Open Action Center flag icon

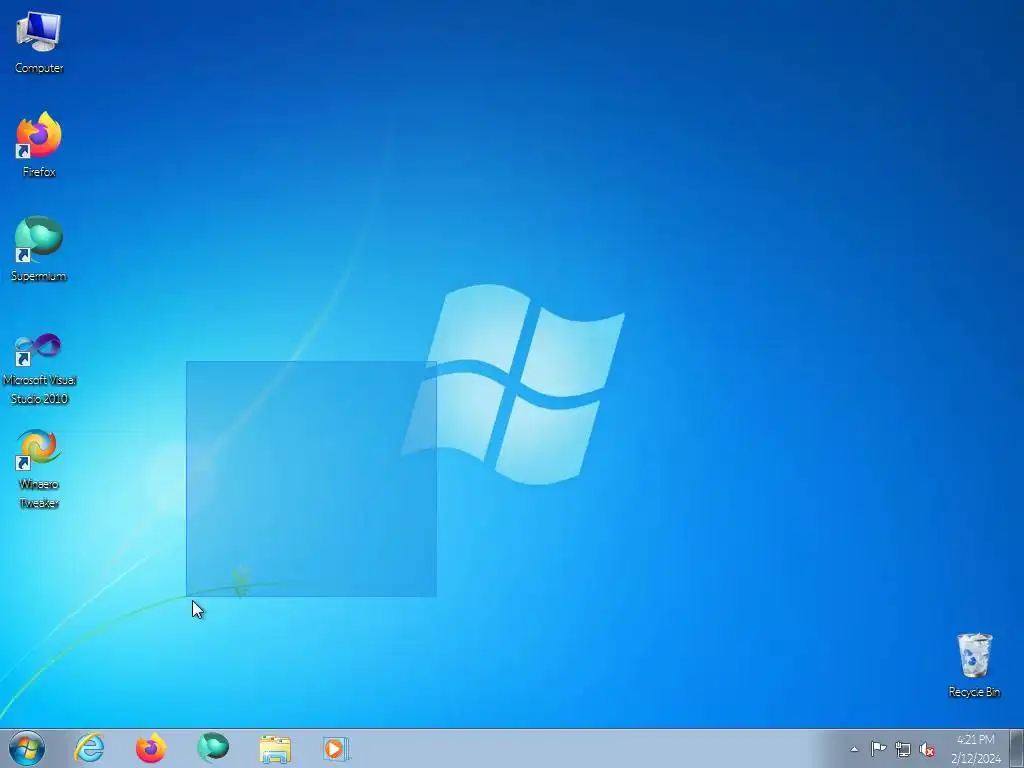tap(878, 749)
